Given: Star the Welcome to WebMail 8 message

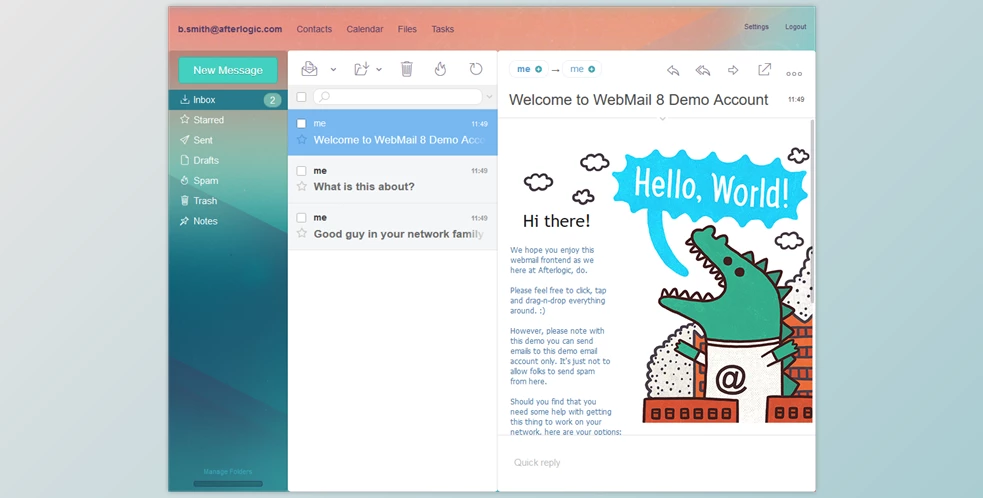Looking at the screenshot, I should click(x=302, y=139).
